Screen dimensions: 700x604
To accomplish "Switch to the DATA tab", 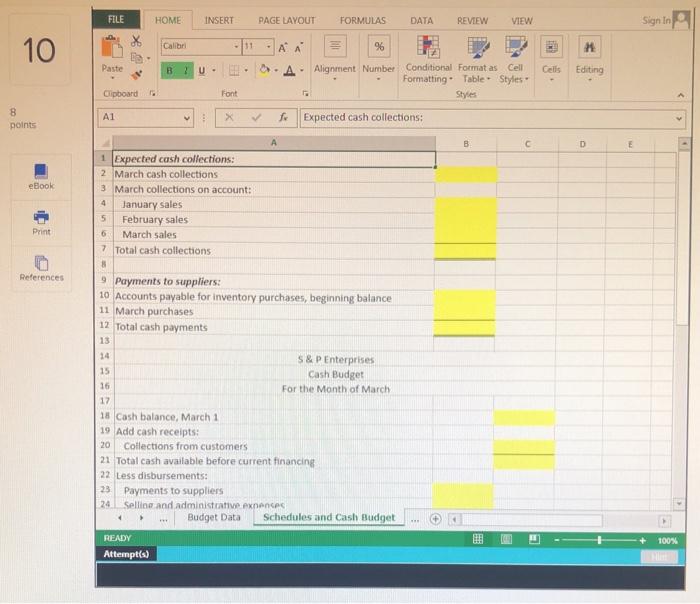I will 421,21.
